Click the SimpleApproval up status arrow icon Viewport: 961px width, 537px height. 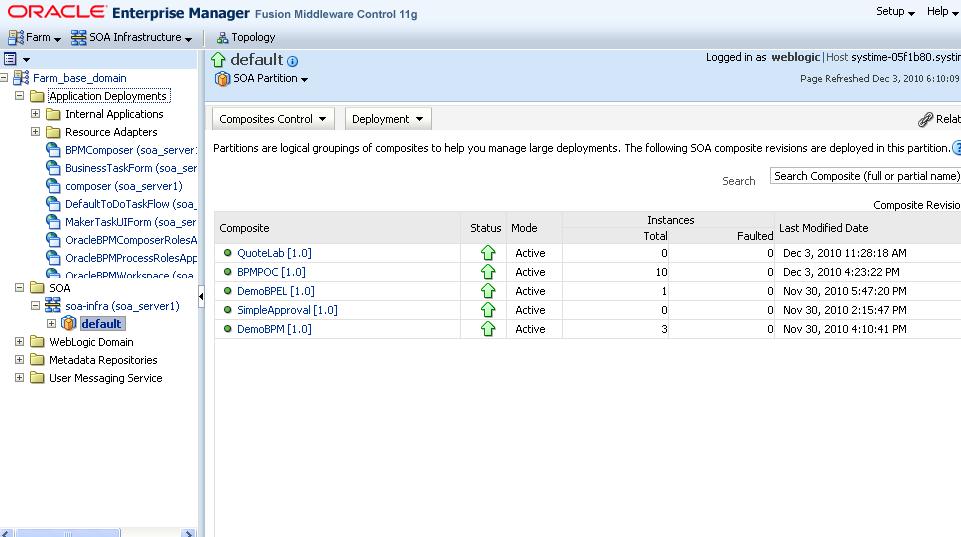(488, 310)
